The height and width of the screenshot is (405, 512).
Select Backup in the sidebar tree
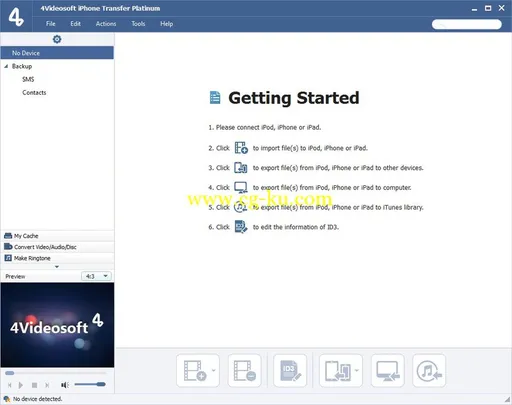pos(22,66)
